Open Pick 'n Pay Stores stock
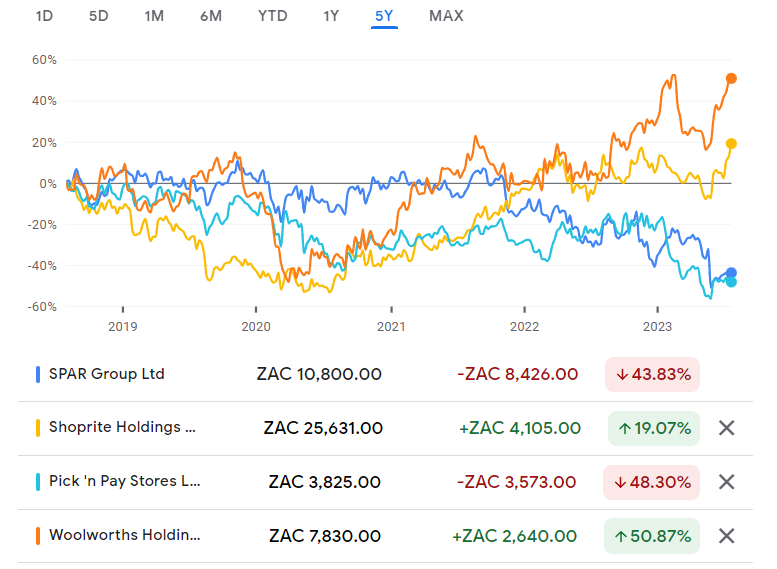This screenshot has width=777, height=569. pyautogui.click(x=124, y=481)
